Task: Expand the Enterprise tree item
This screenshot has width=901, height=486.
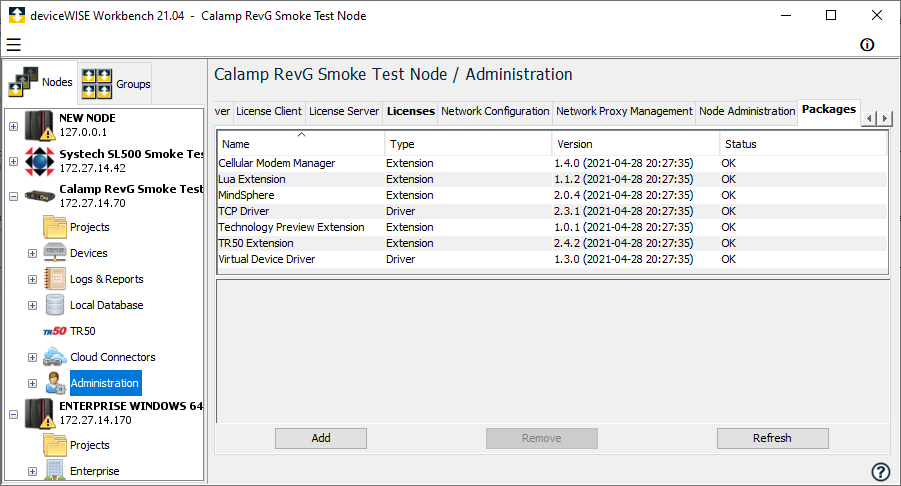Action: (33, 471)
